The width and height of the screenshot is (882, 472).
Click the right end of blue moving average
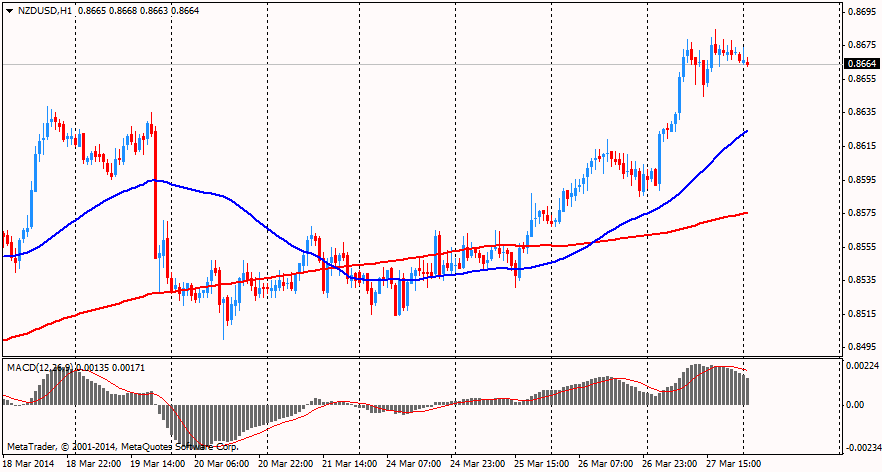click(x=746, y=131)
